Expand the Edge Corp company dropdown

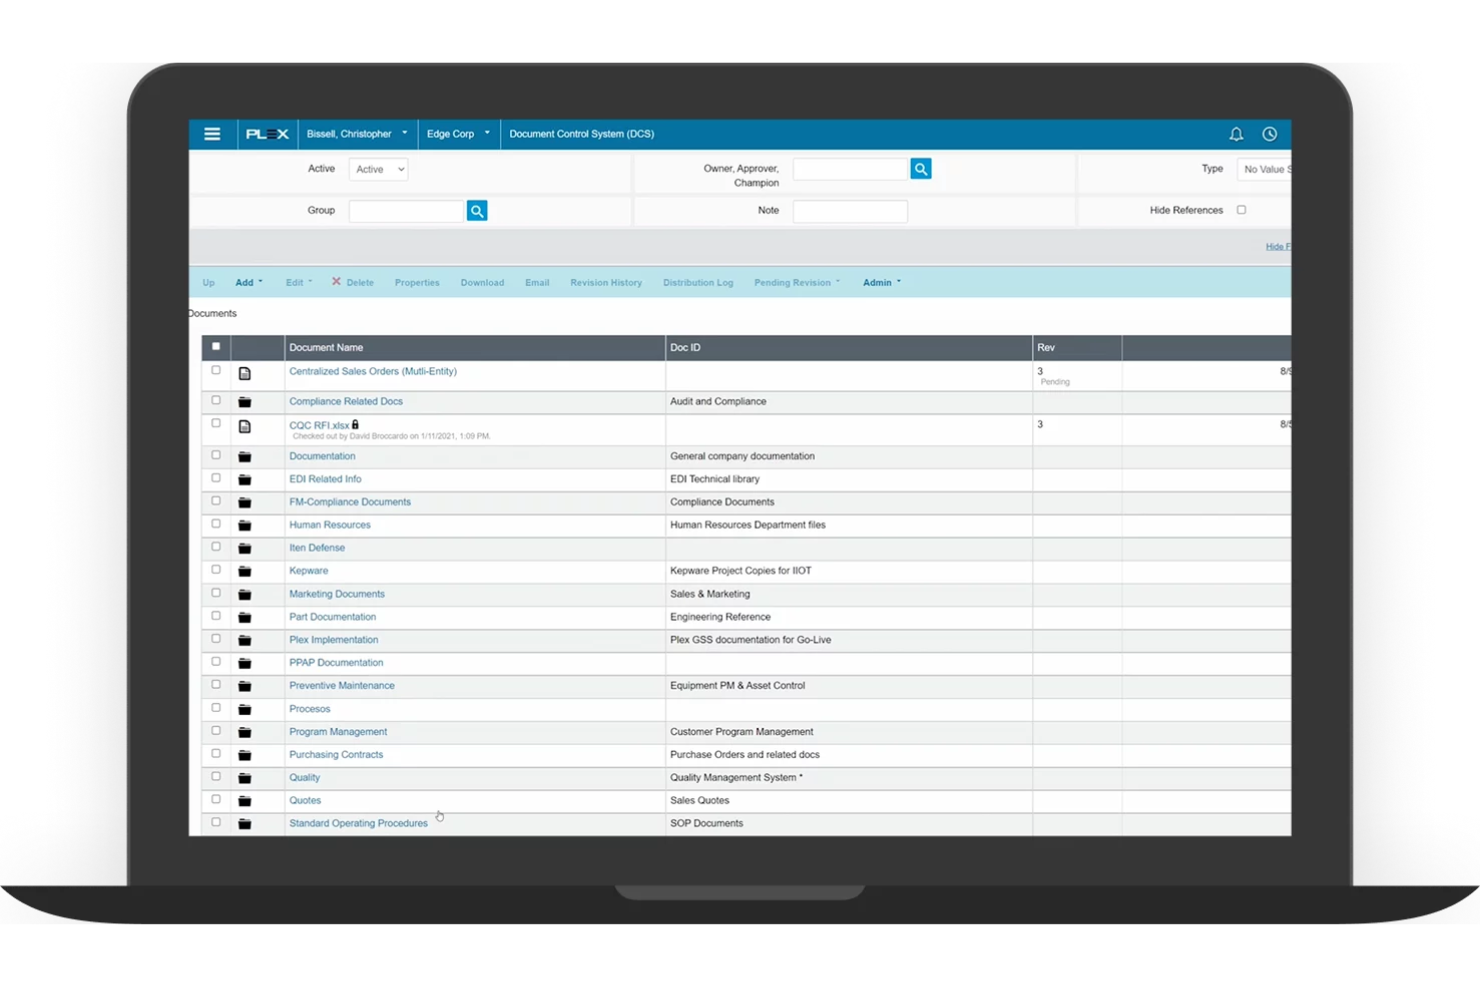[458, 134]
